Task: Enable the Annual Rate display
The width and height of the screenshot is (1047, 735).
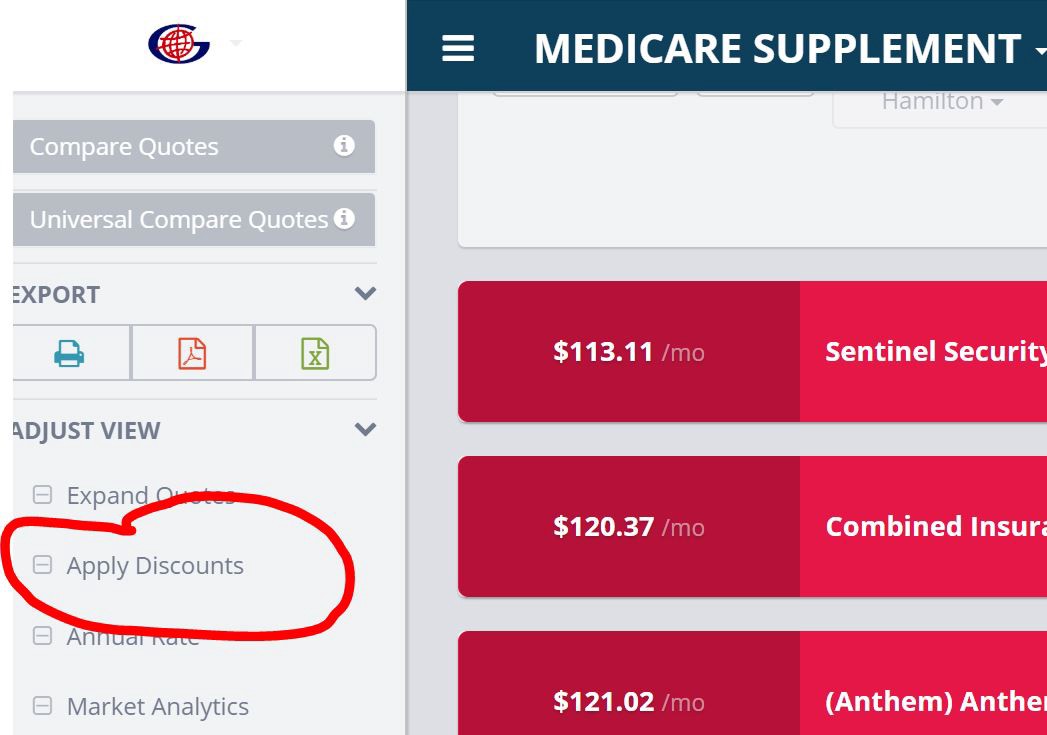Action: point(41,636)
